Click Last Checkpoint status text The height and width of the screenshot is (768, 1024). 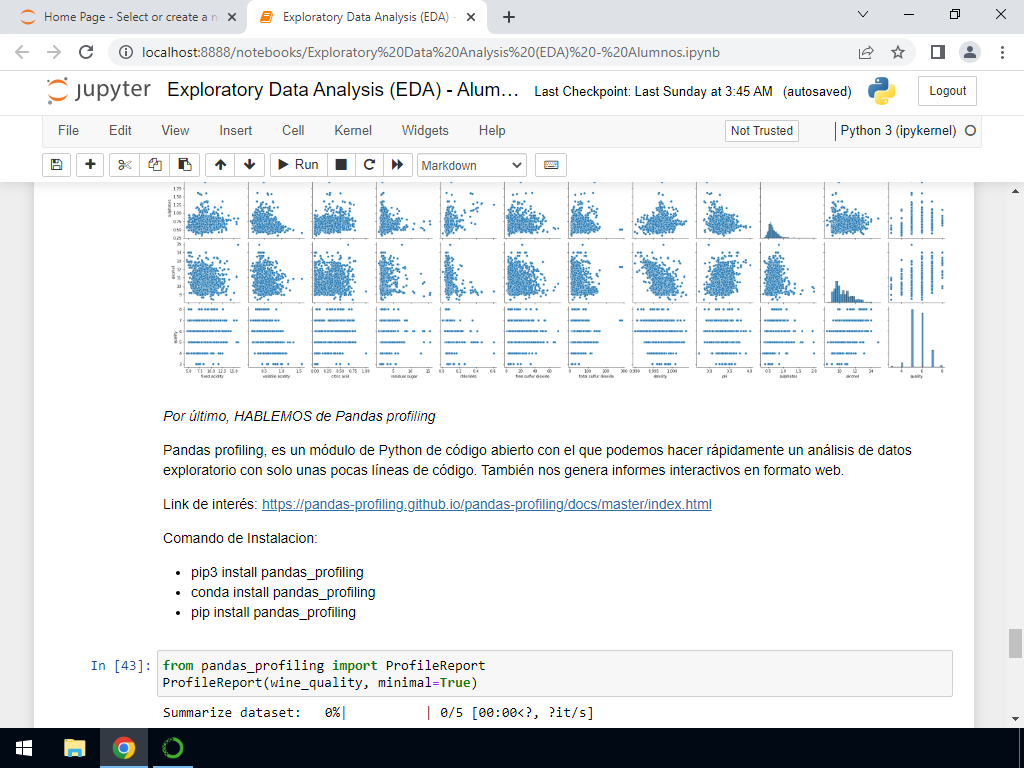[x=653, y=91]
